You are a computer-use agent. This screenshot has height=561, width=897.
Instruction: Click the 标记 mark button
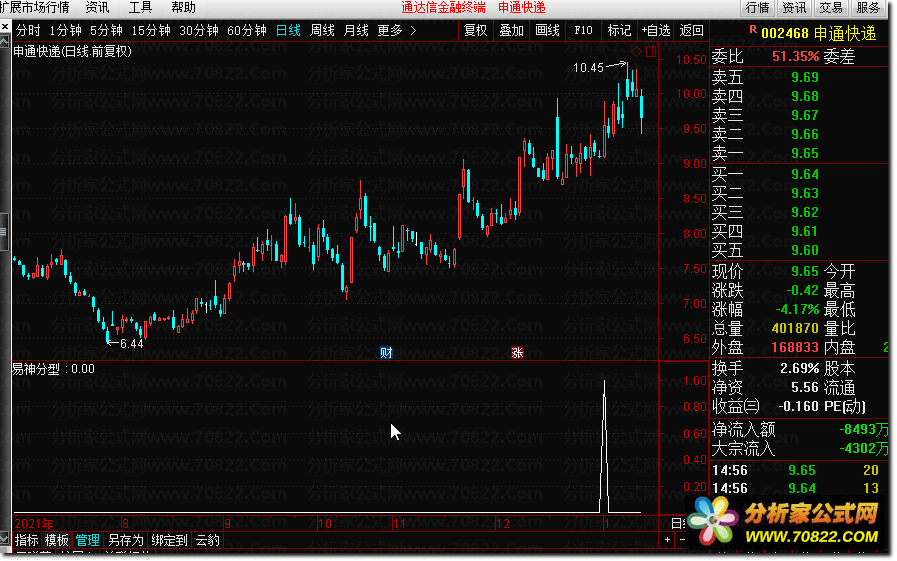619,30
